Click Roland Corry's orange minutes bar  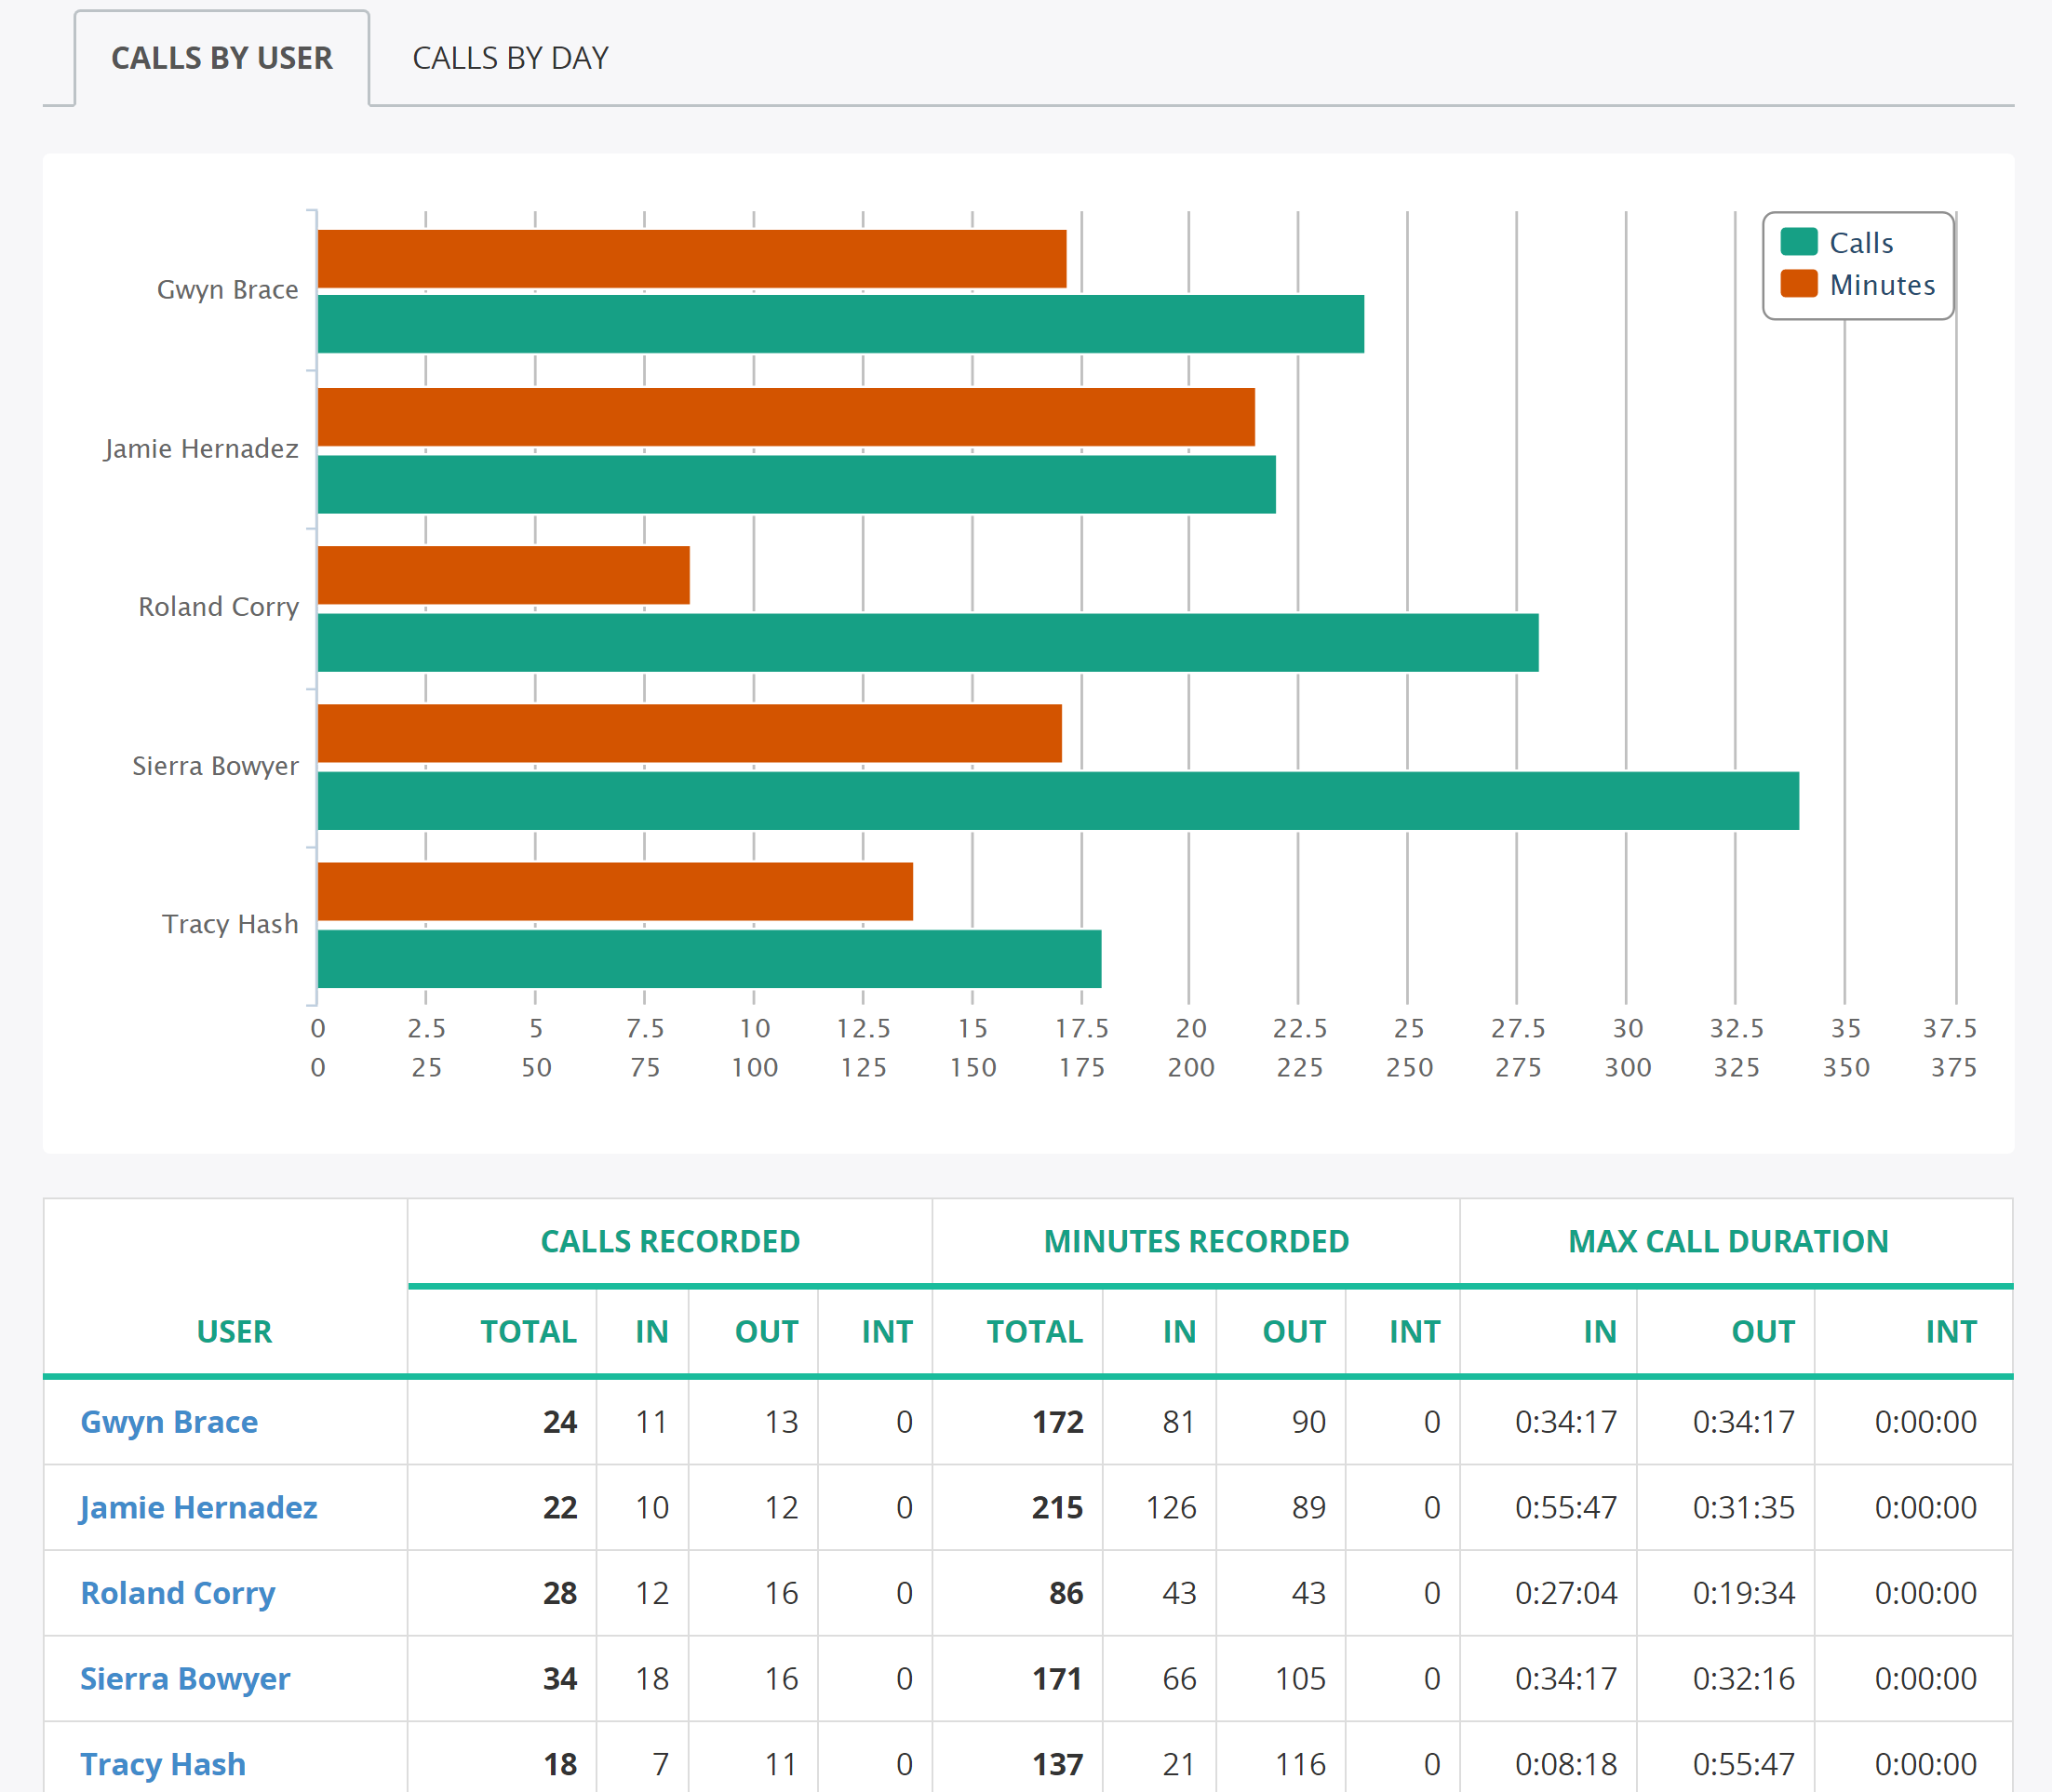point(504,575)
